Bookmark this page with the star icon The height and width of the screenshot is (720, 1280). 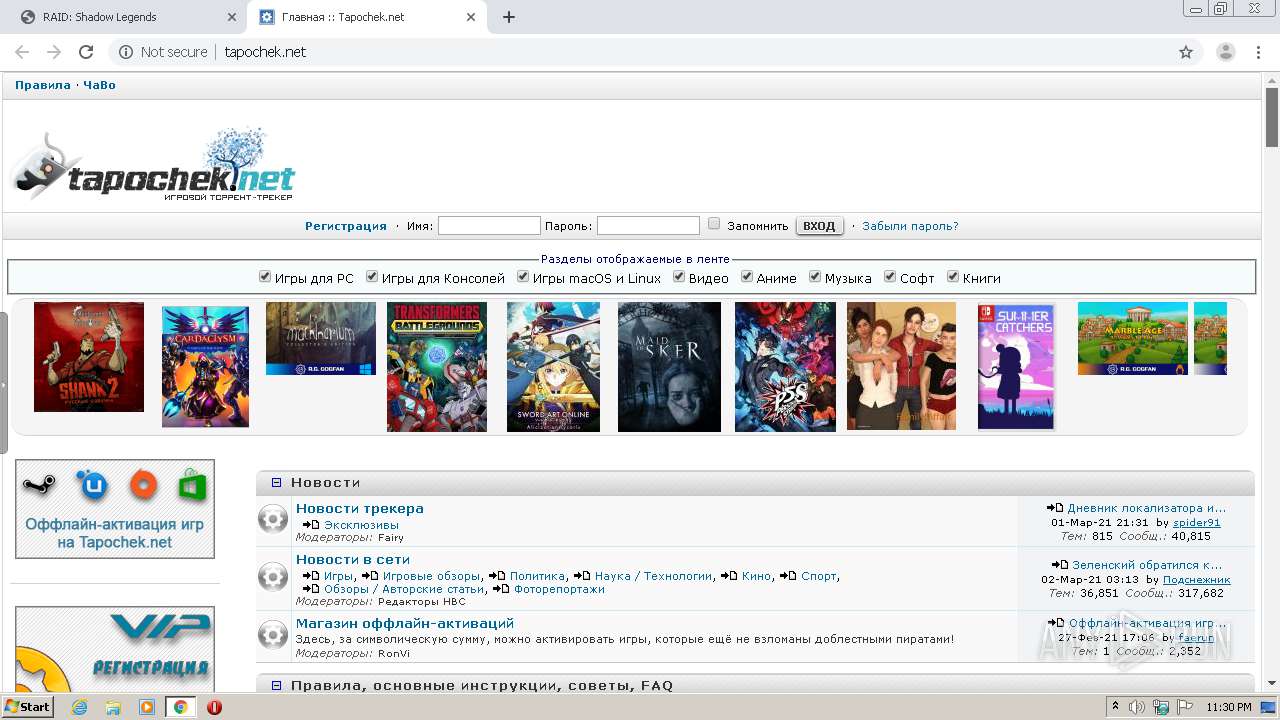[x=1186, y=52]
